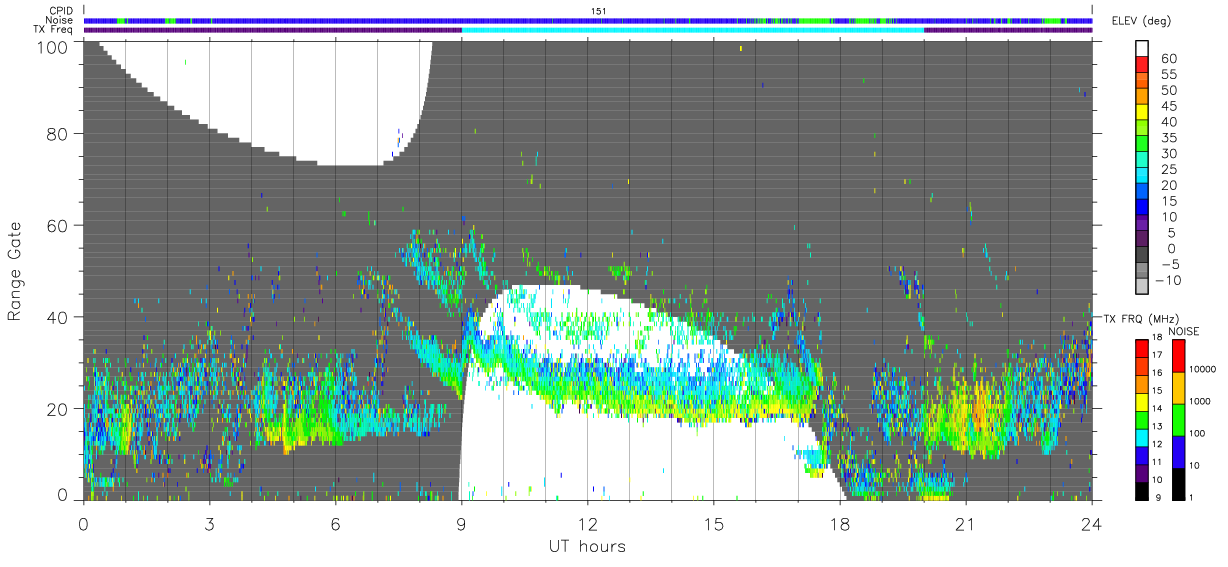The width and height of the screenshot is (1228, 567).
Task: Click the purple TX Freq strip segment before 9 UT
Action: [x=272, y=30]
